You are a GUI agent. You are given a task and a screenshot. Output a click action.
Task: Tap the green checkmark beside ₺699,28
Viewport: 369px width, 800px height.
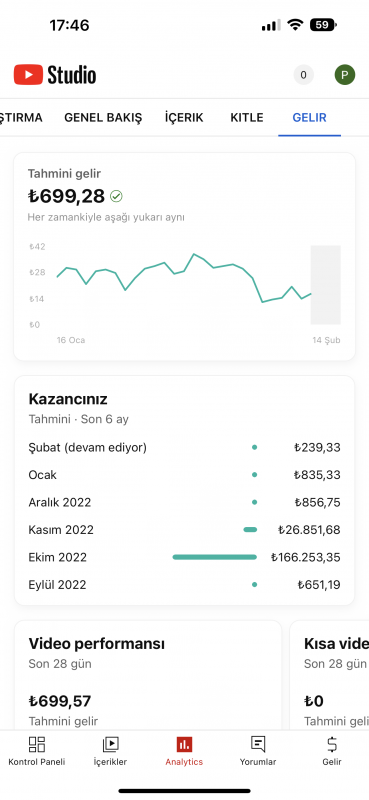[x=116, y=196]
